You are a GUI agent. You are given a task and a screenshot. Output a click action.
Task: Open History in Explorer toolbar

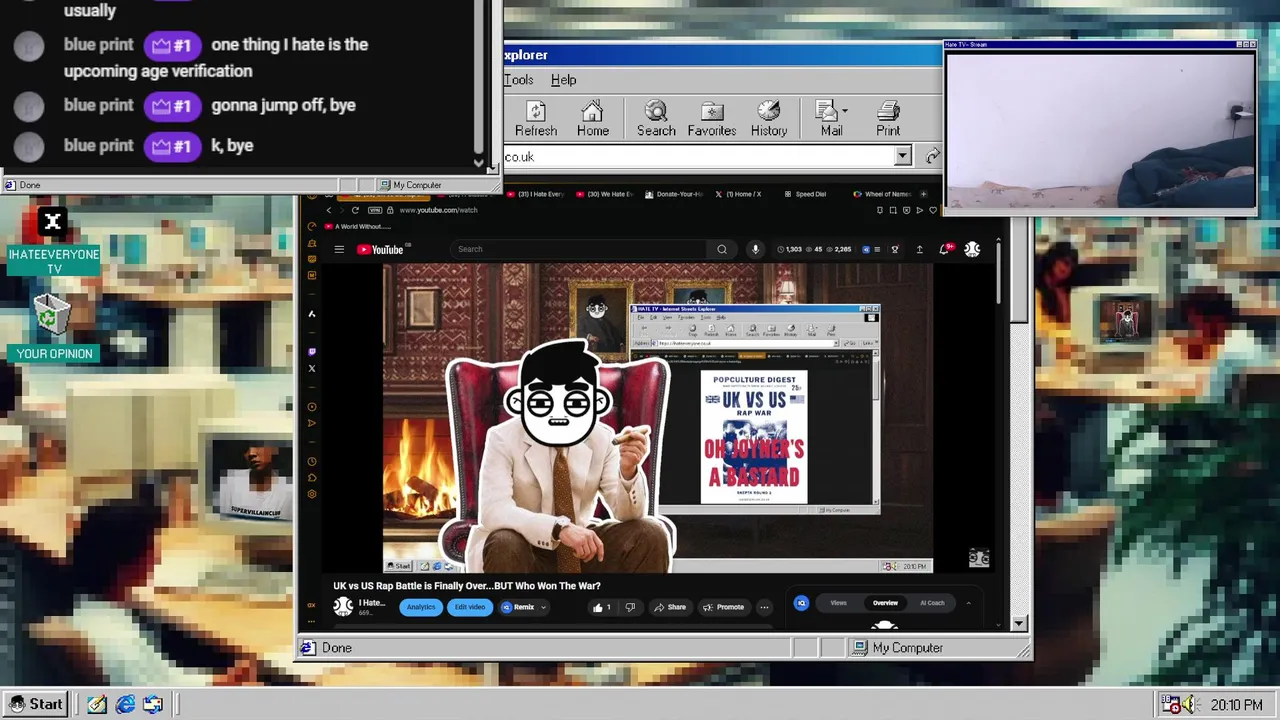click(x=769, y=119)
